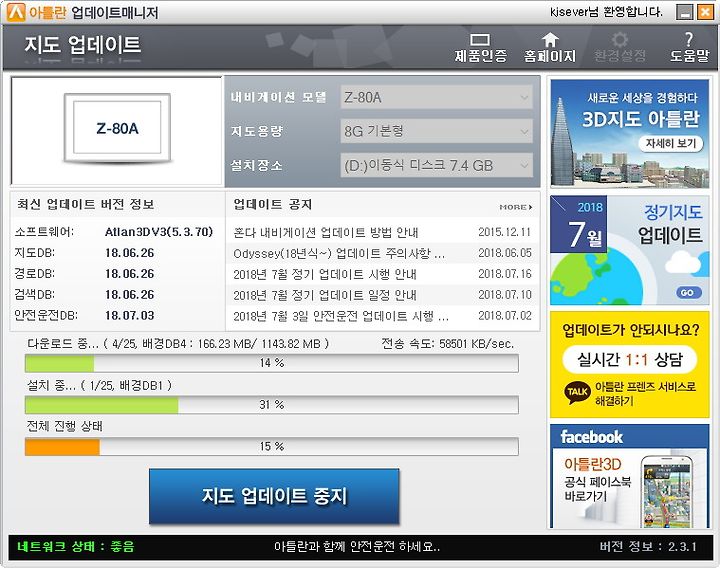Click 자세히 보기 on 3D지도 banner
Screen dimensions: 720x568
pos(671,143)
